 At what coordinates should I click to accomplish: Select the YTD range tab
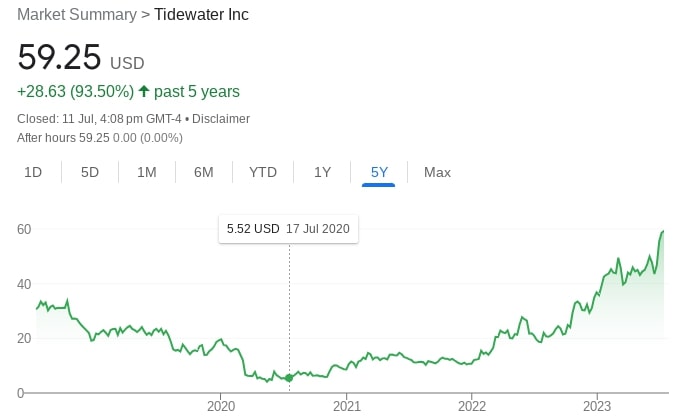pyautogui.click(x=263, y=172)
